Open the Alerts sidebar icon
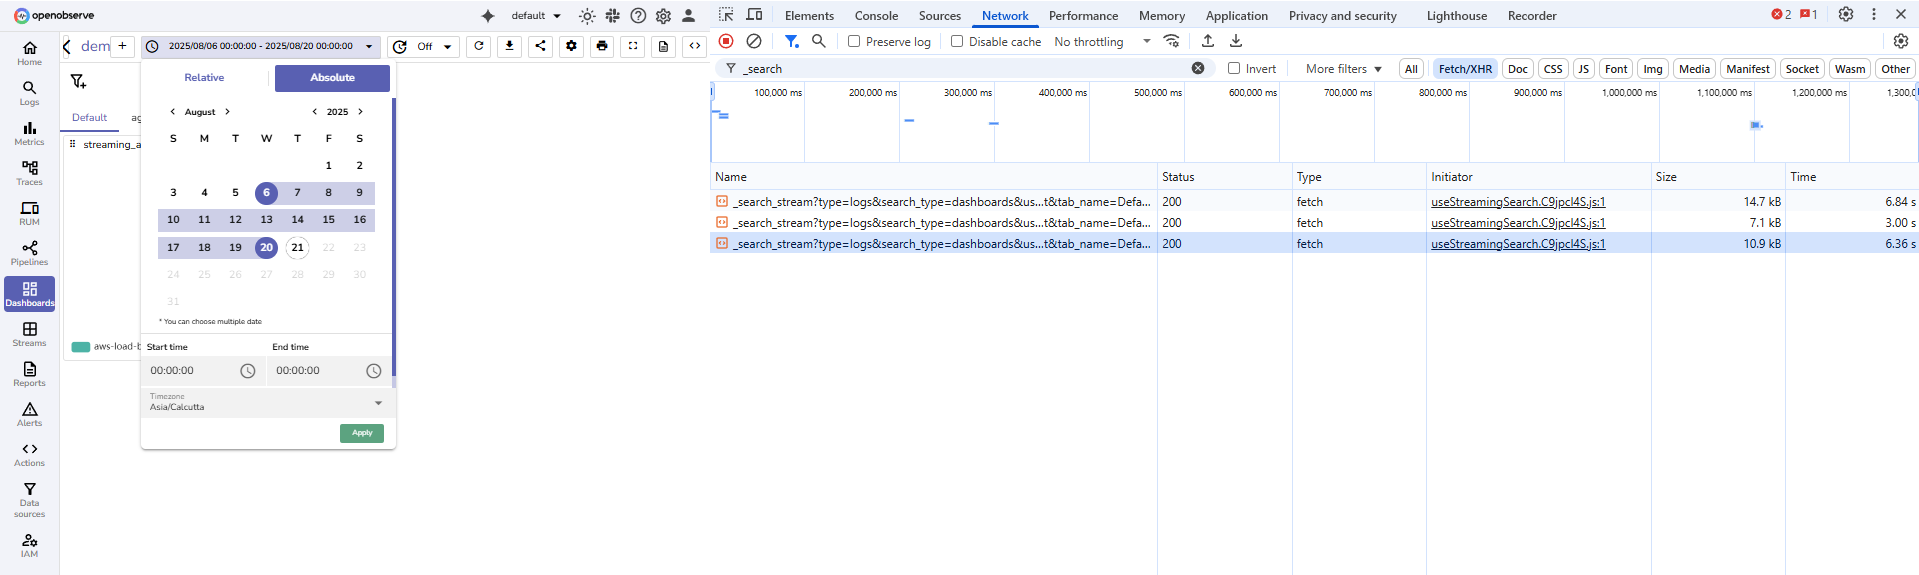1919x575 pixels. [x=29, y=414]
